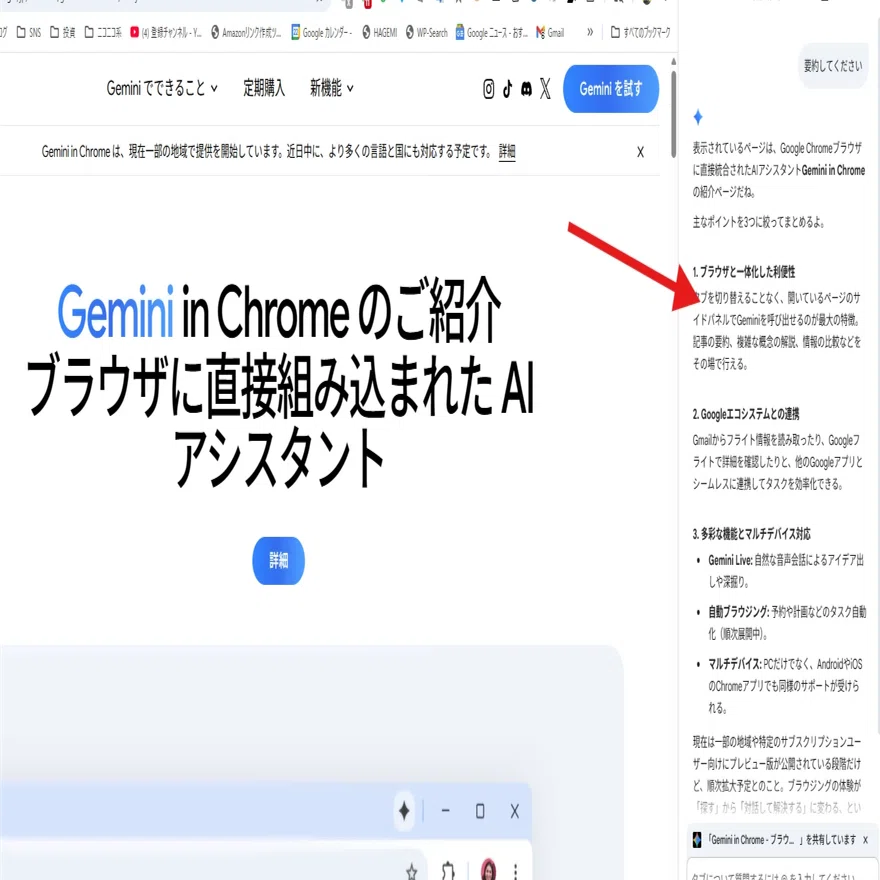Click the Gemini diamond icon in the shared tab chip
The width and height of the screenshot is (880, 880).
pyautogui.click(x=696, y=840)
